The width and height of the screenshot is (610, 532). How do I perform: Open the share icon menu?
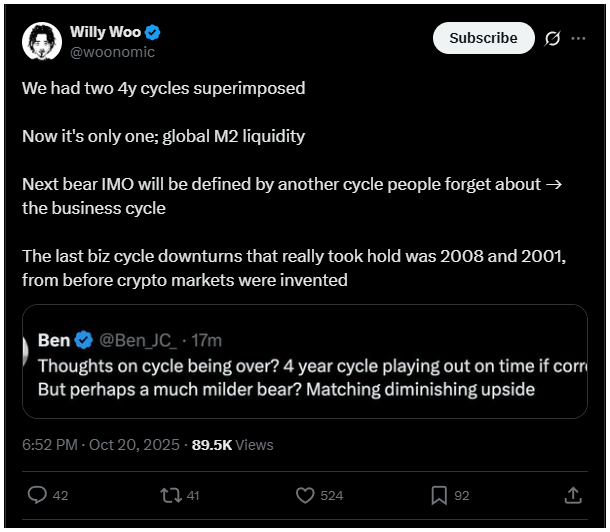[573, 495]
